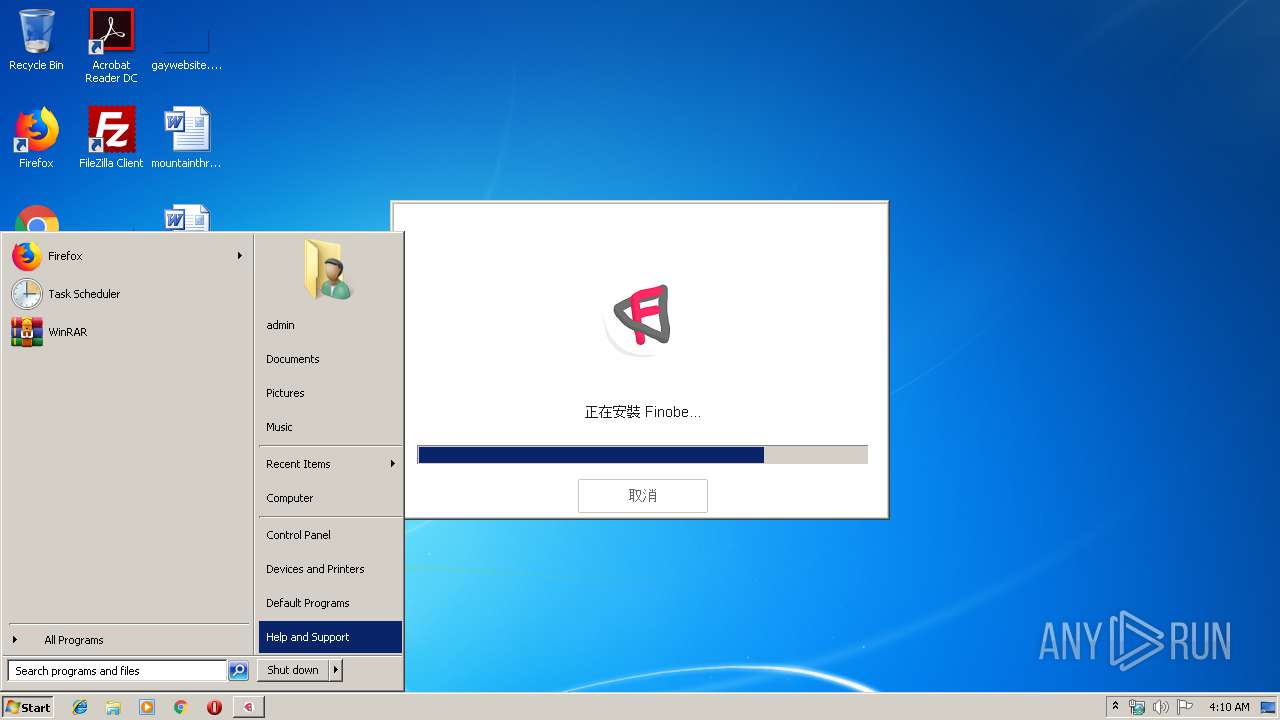
Task: Click the user account folder picture
Action: (328, 269)
